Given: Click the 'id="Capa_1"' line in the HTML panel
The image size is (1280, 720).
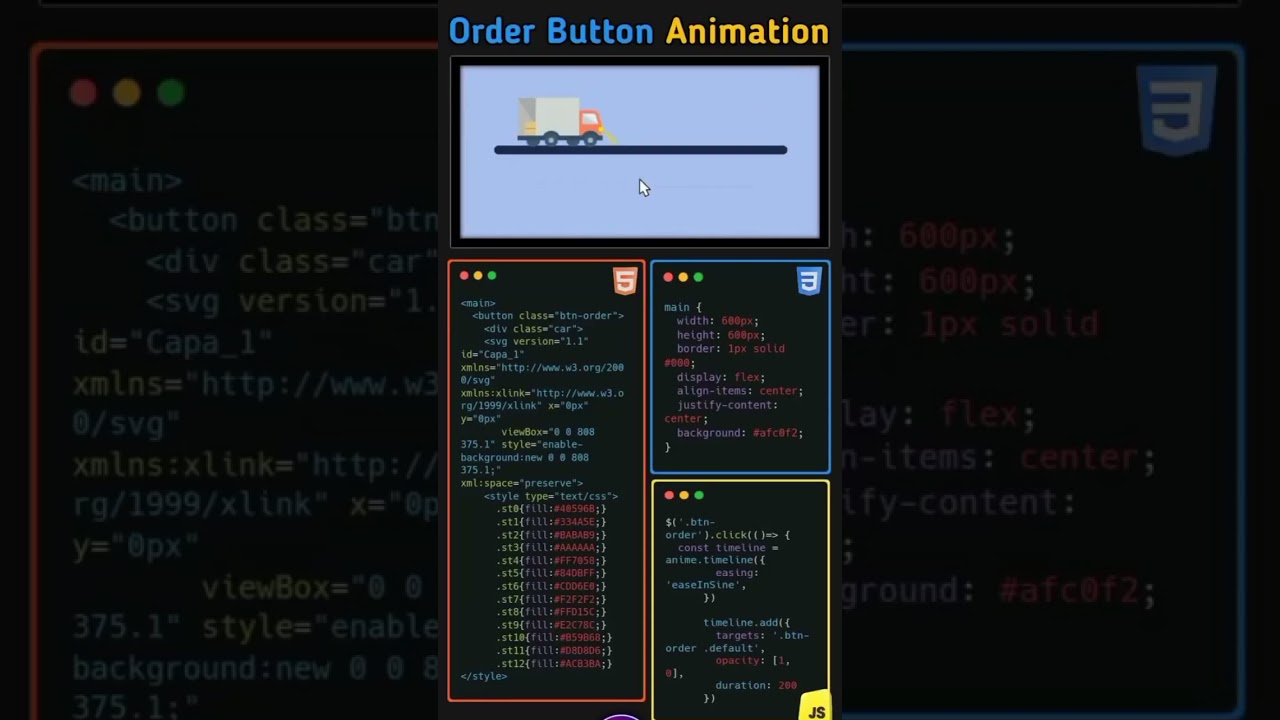Looking at the screenshot, I should pos(493,355).
